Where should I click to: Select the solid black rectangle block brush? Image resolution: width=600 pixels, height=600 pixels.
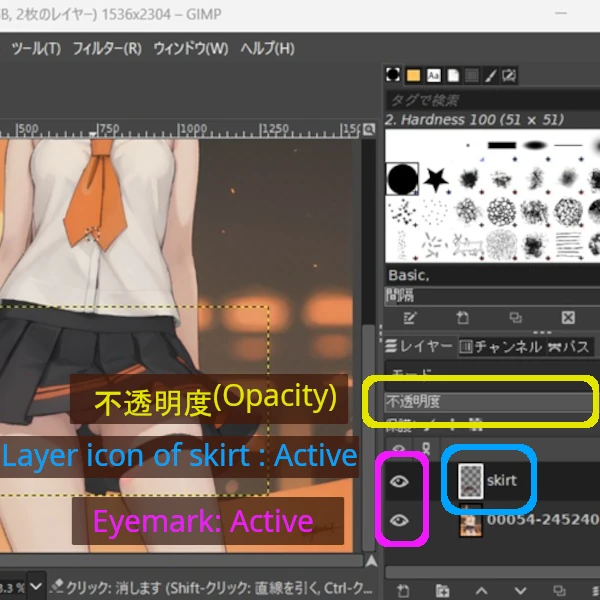[502, 145]
